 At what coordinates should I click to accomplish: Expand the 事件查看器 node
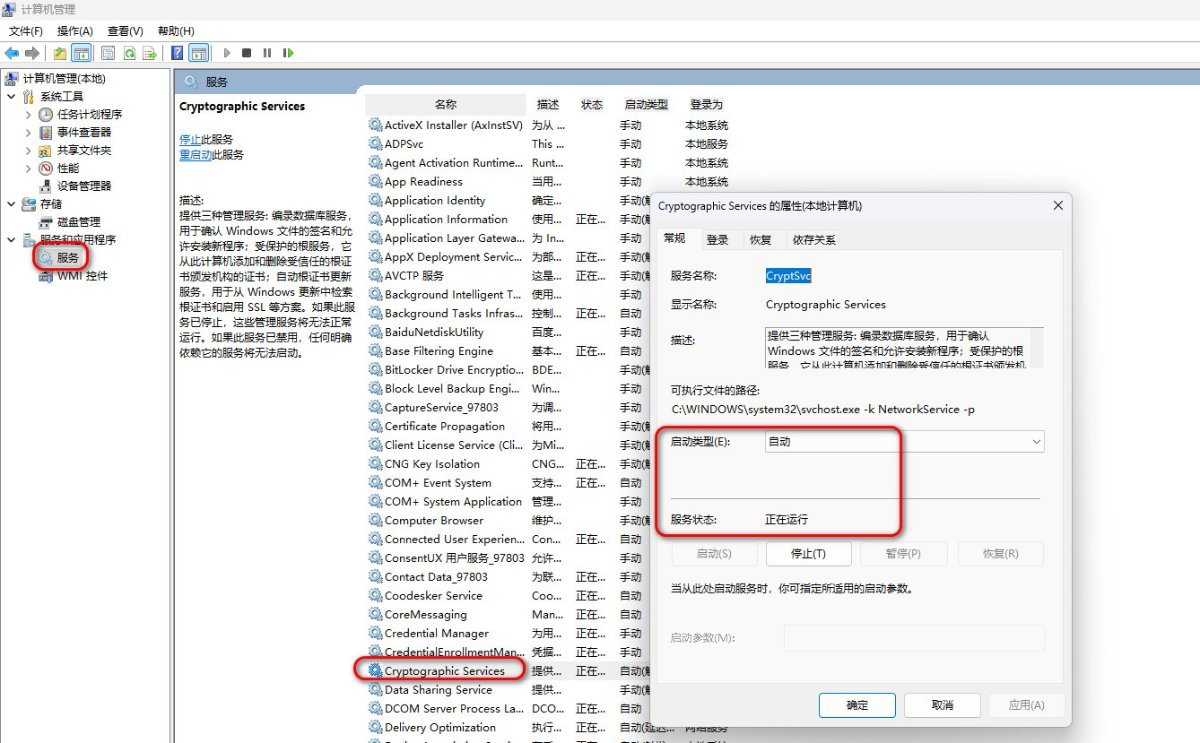point(29,133)
